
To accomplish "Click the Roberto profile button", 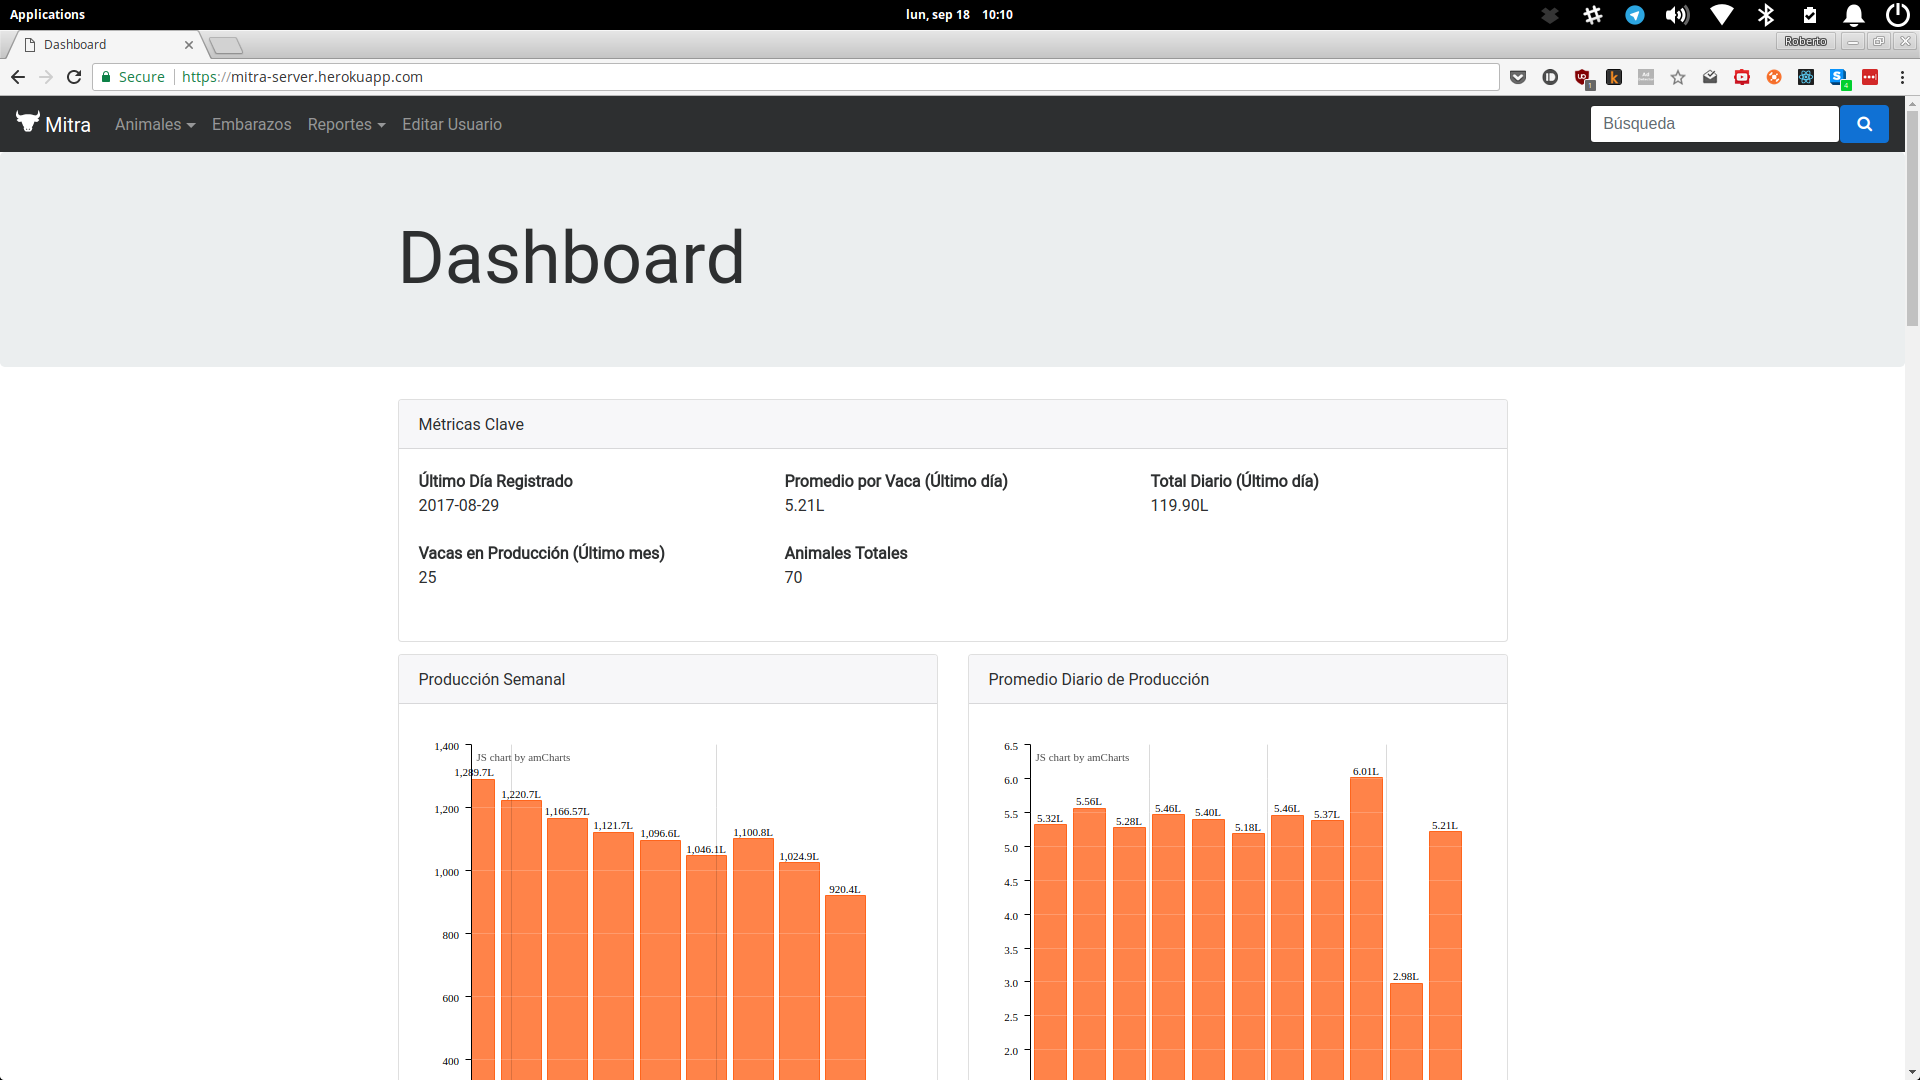I will click(x=1805, y=41).
